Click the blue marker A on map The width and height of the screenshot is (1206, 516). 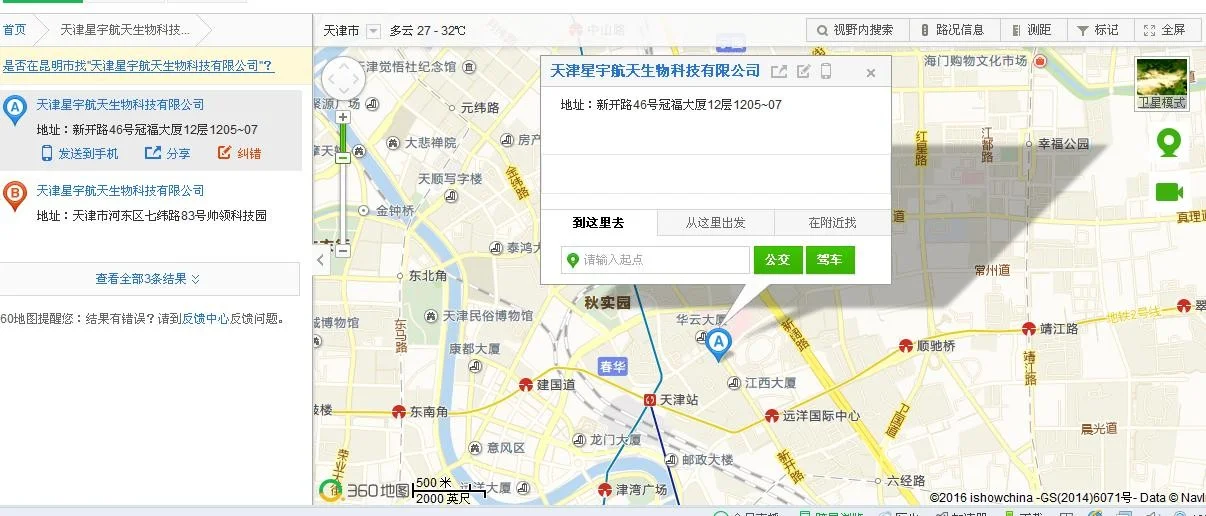[x=717, y=346]
